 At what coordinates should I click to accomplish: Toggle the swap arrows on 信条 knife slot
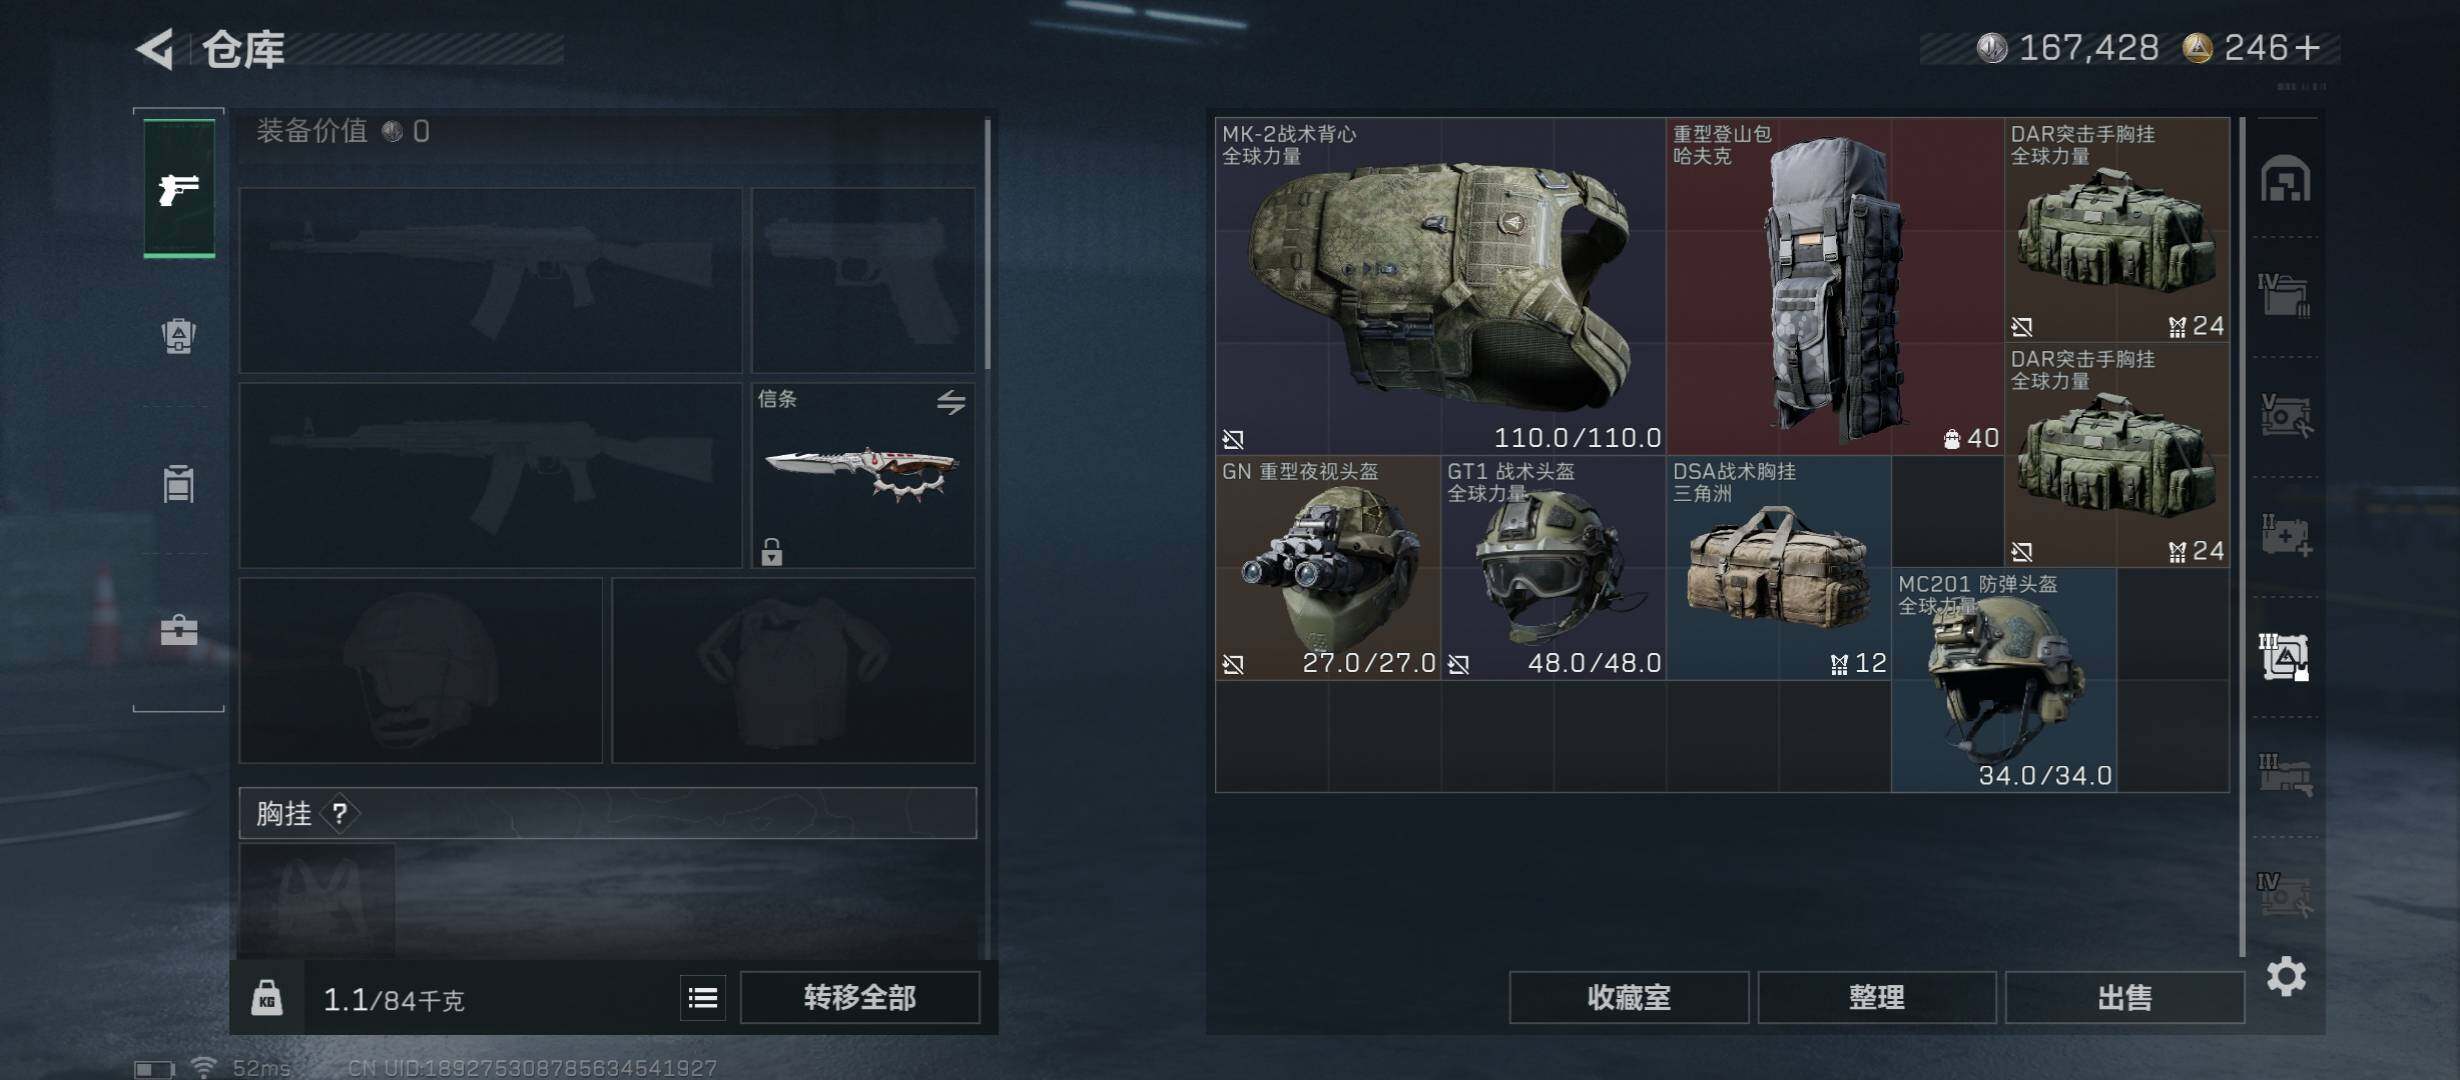click(951, 402)
